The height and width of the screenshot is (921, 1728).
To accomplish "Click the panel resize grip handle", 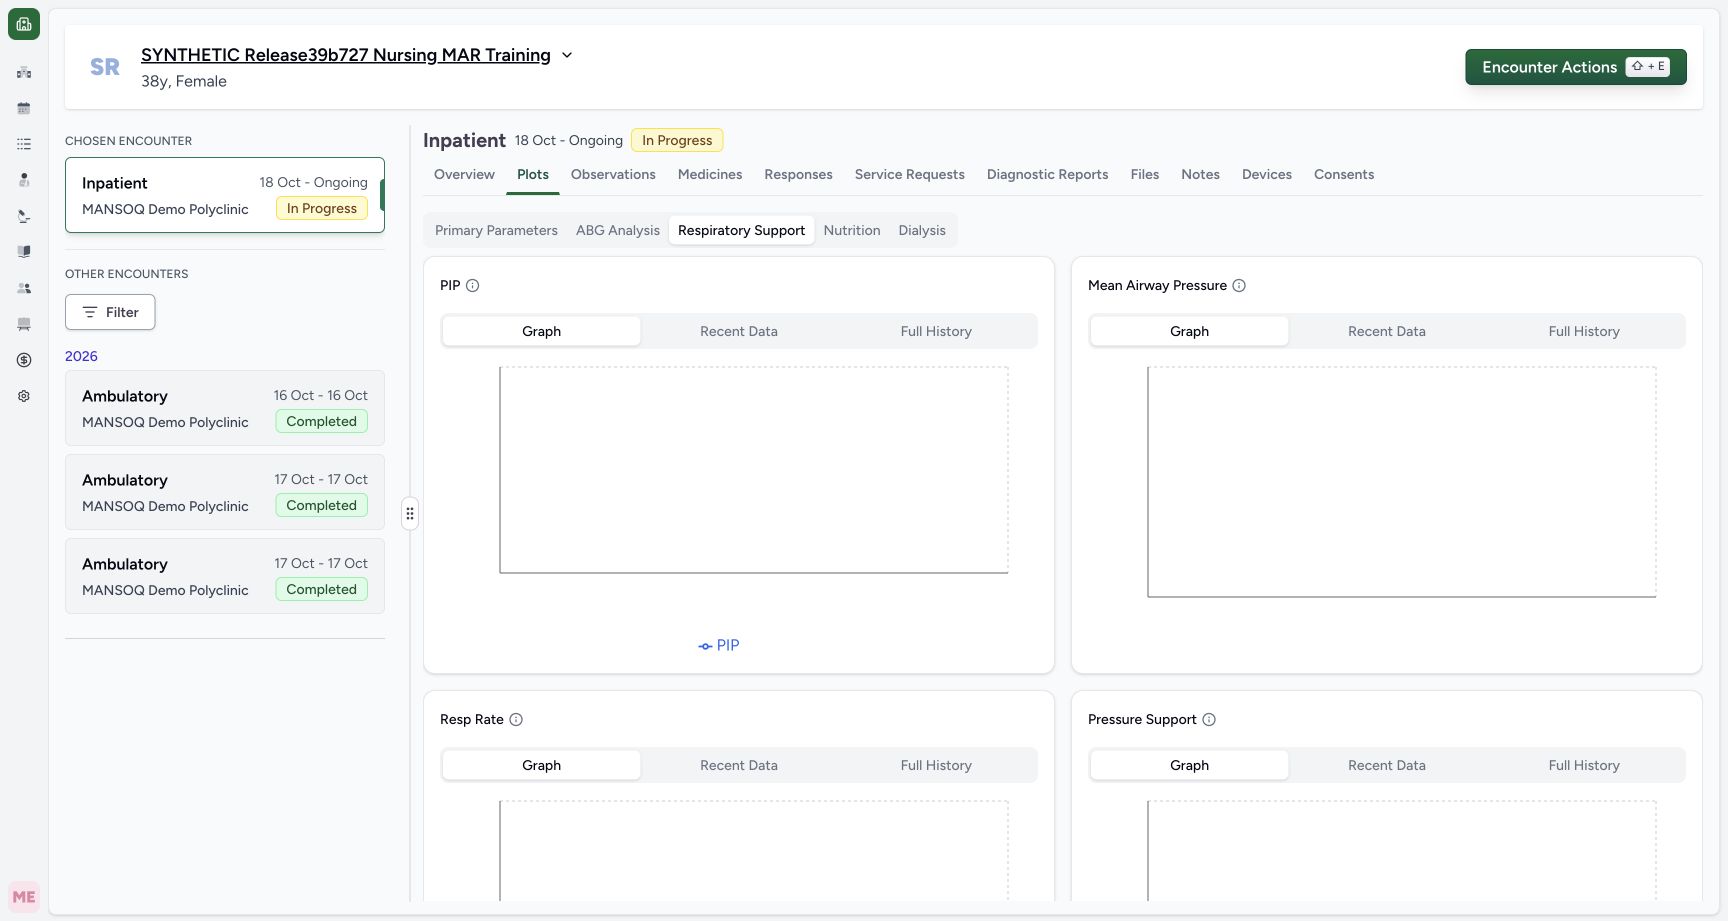I will coord(410,514).
